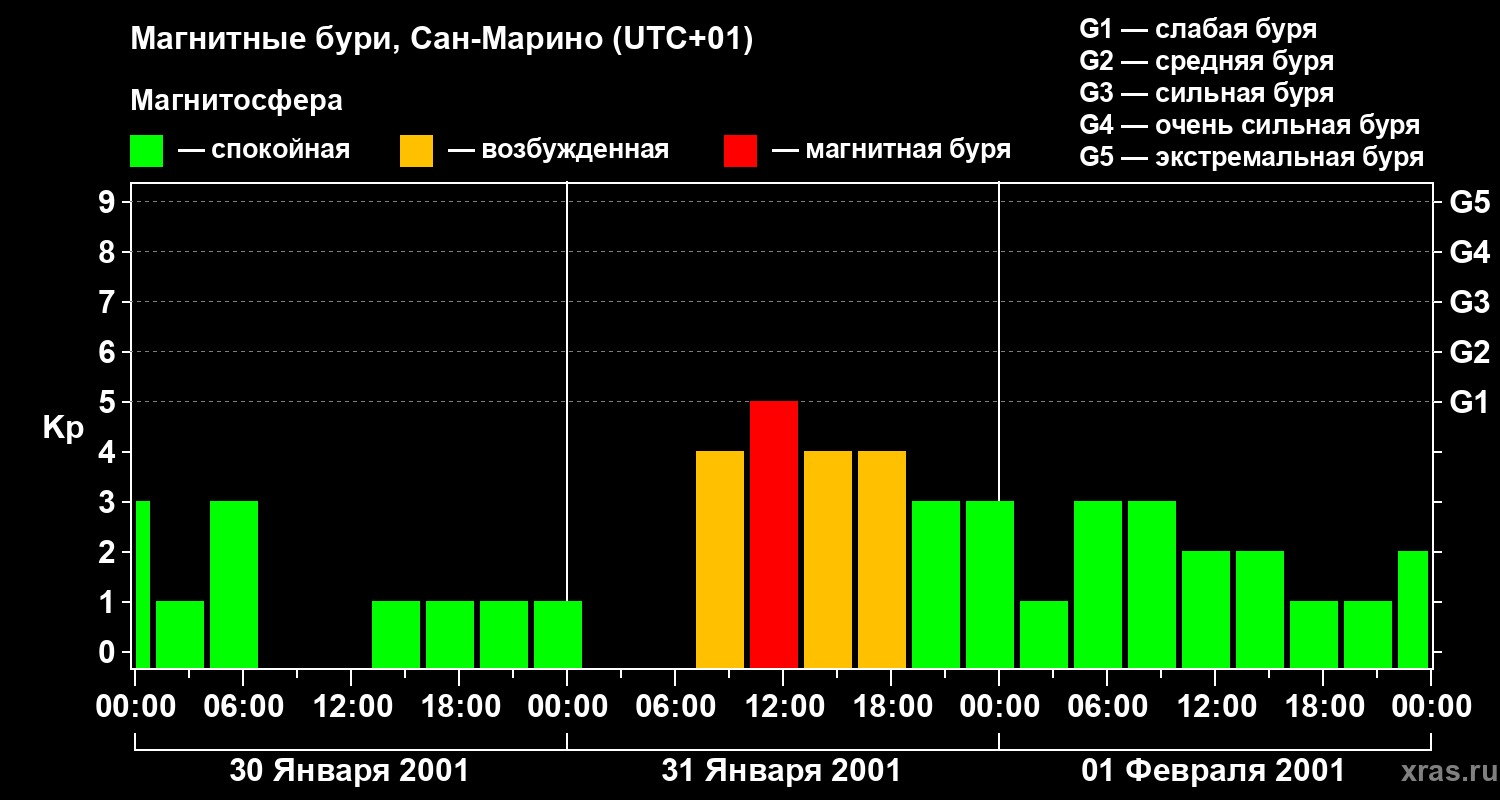Screen dimensions: 1500x800
Task: Select green Kp 1 bar at 18:00, 01 Февраля
Action: (x=1314, y=634)
